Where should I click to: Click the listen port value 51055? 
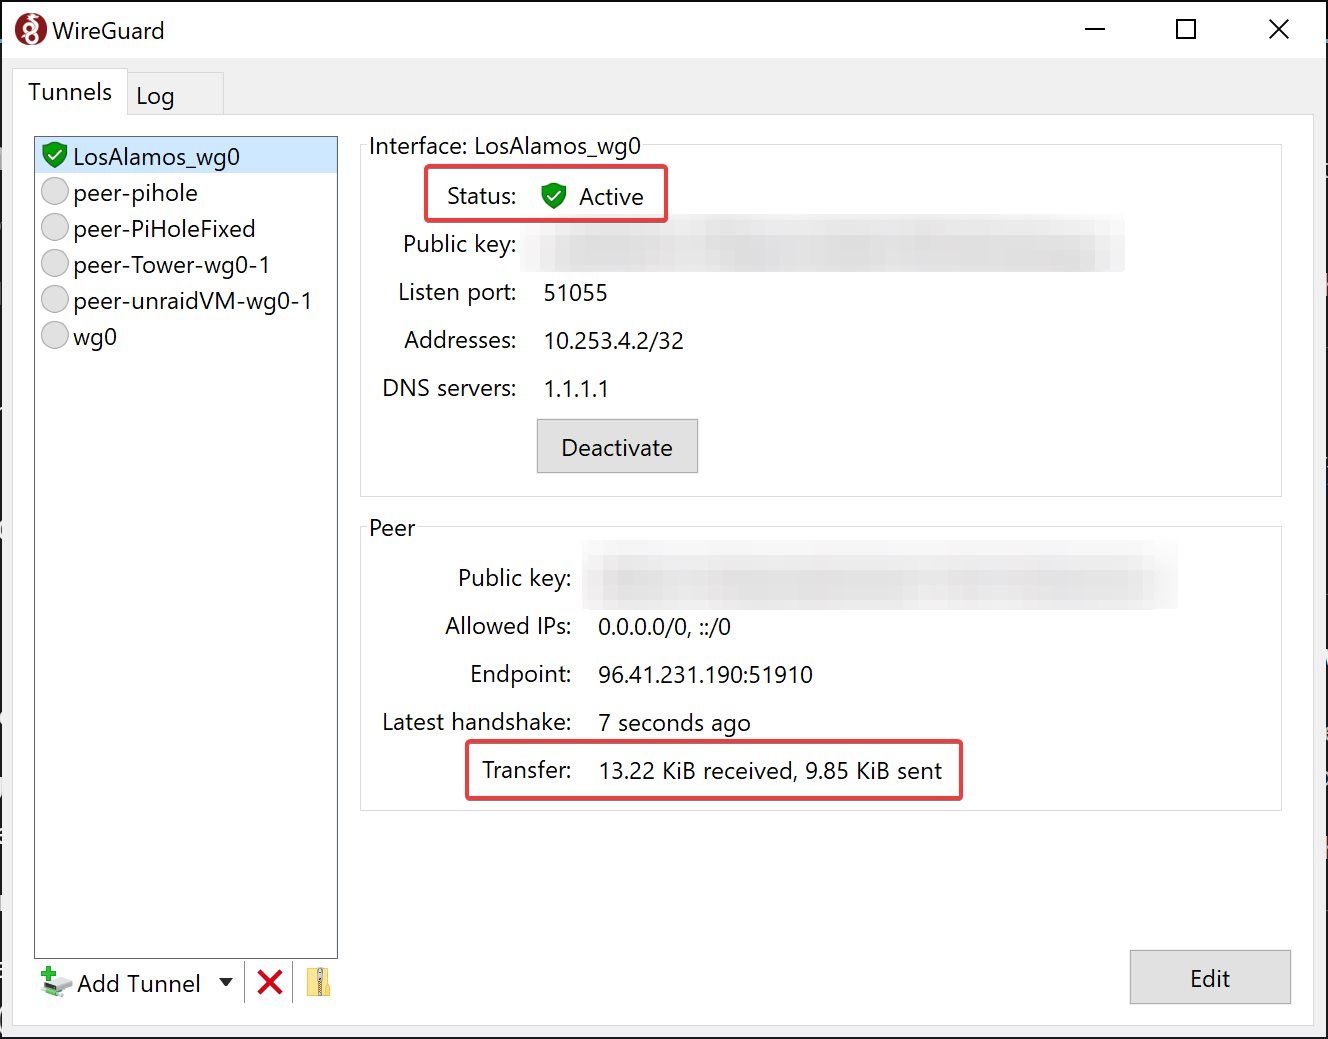point(575,293)
